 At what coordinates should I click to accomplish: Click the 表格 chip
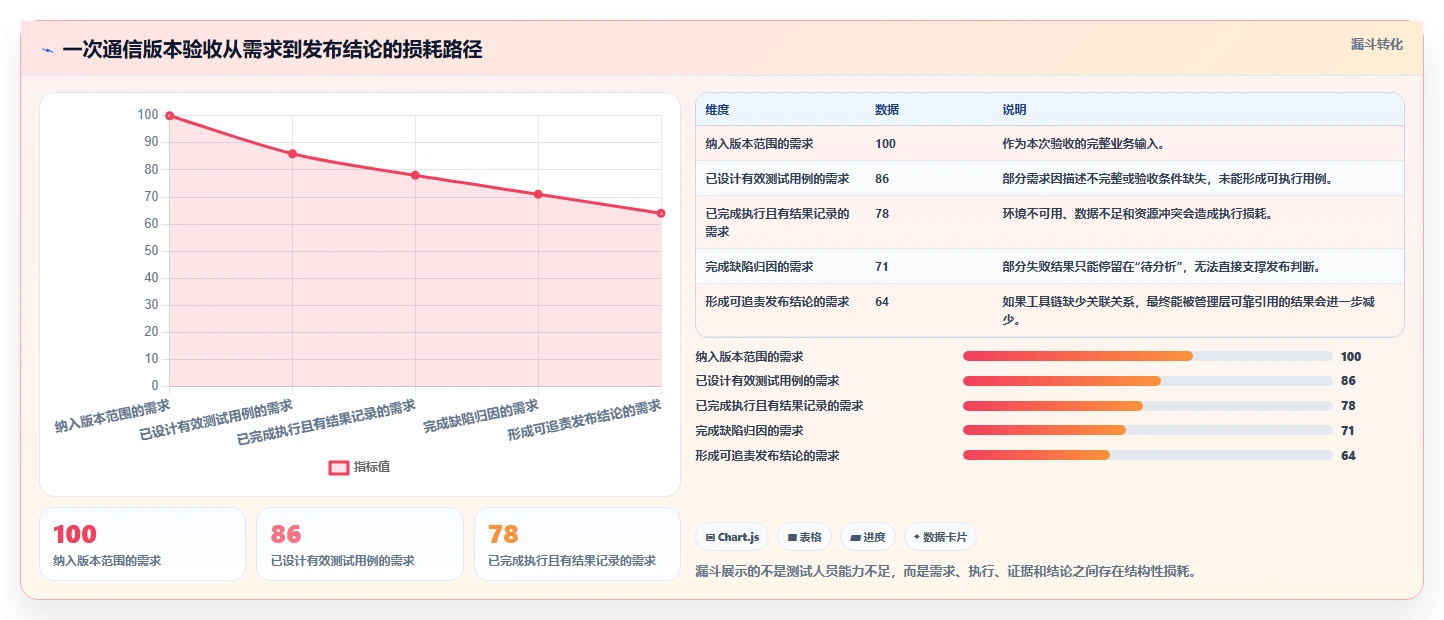click(804, 537)
